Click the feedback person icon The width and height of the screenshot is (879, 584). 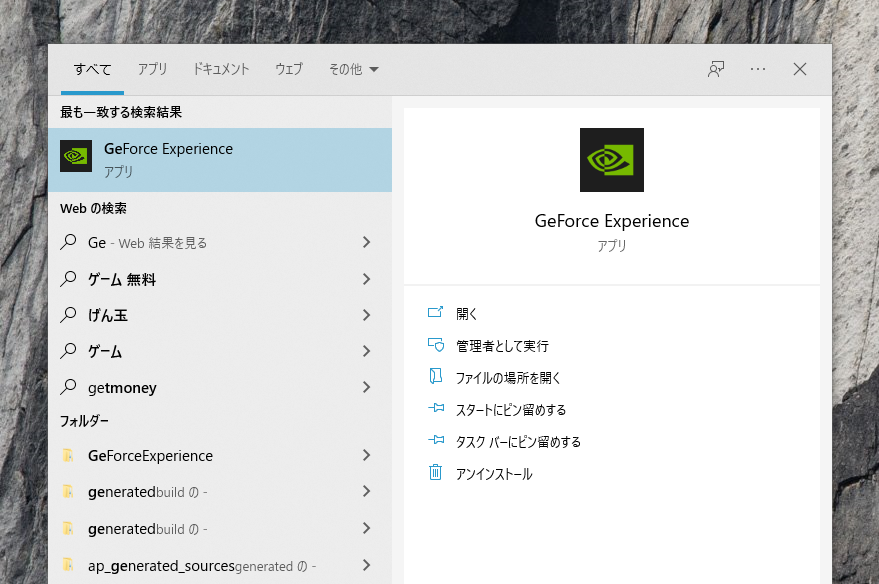716,69
